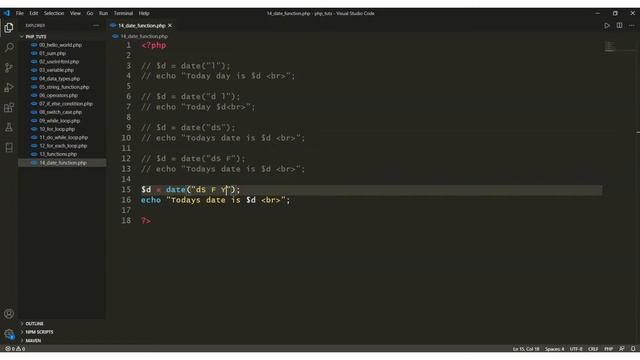Open the Terminal menu
Viewport: 640px width, 360px height.
pyautogui.click(x=123, y=13)
